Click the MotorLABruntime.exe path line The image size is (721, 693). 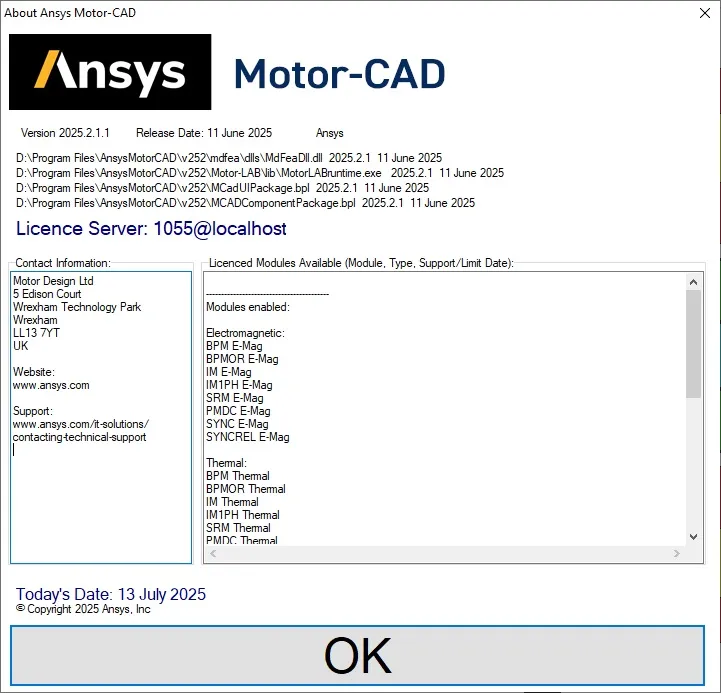click(x=260, y=173)
